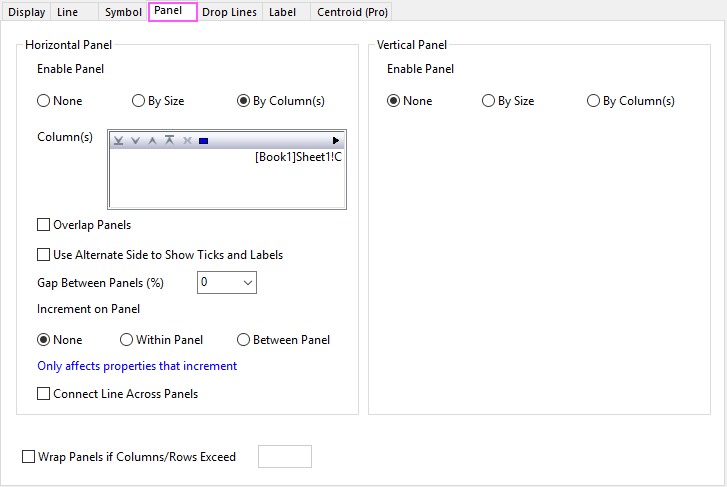The image size is (727, 487).
Task: Select Within Panel increment option
Action: click(x=161, y=340)
